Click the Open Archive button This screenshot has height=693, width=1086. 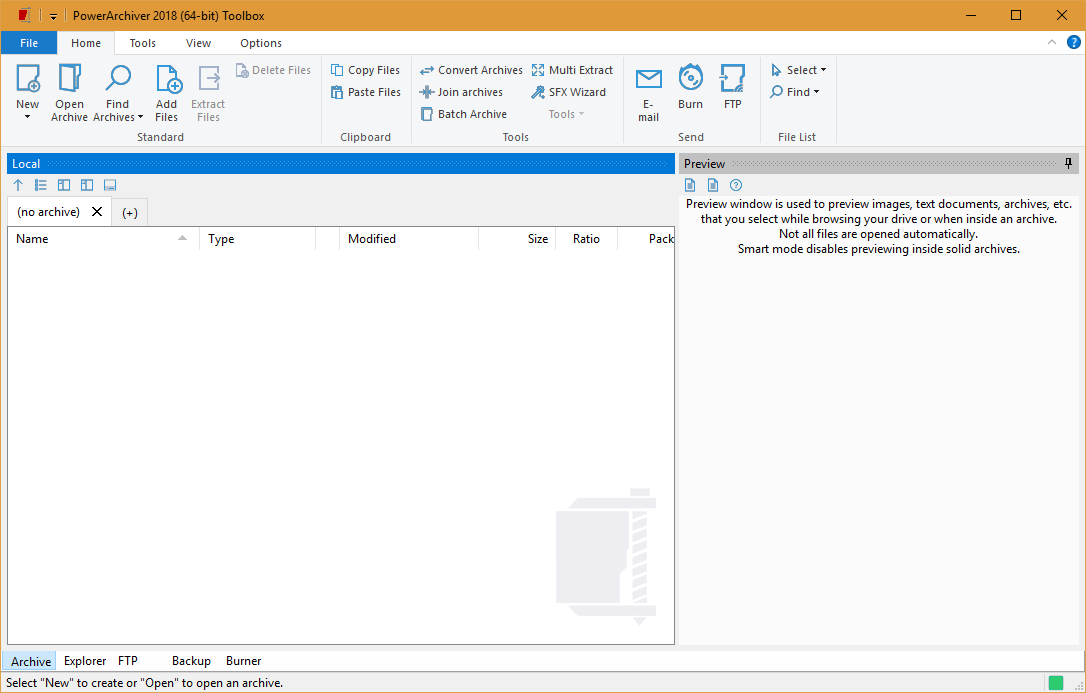click(69, 92)
